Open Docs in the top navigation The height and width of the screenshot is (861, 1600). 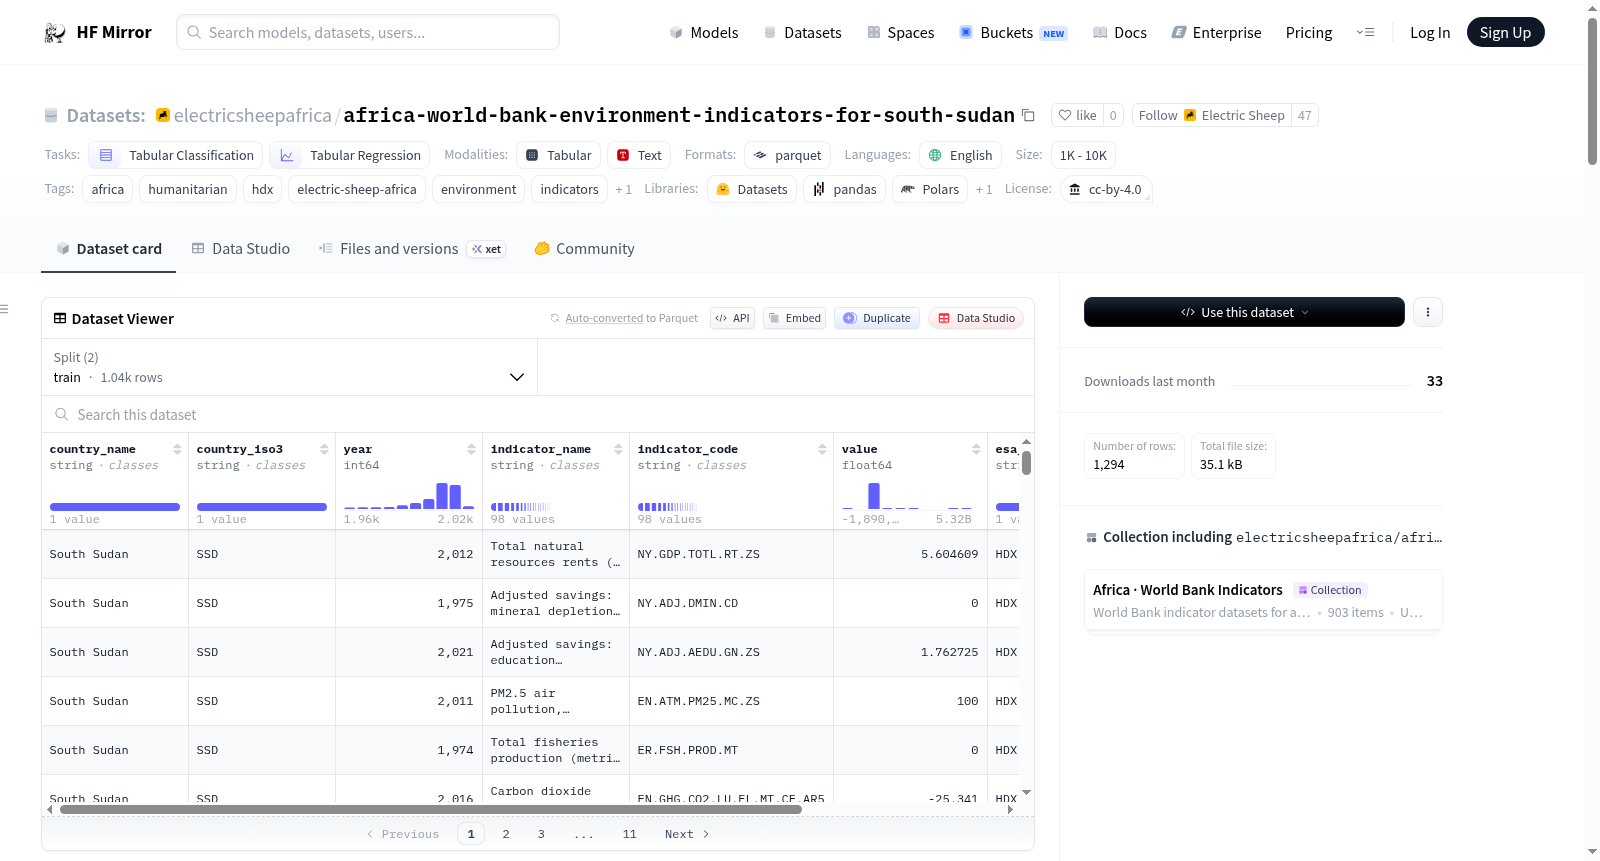pos(1119,33)
